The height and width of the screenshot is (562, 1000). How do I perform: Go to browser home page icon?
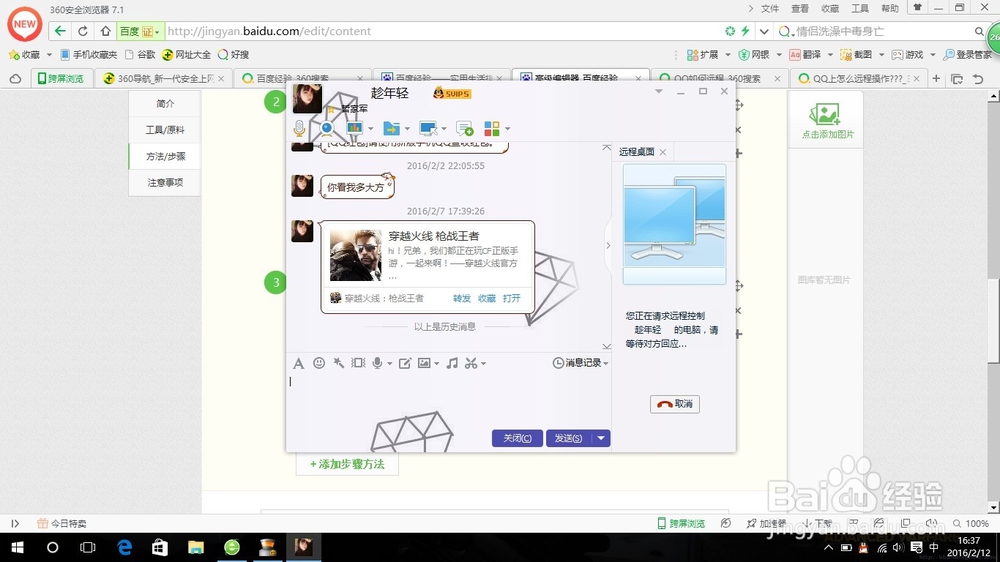pyautogui.click(x=105, y=31)
